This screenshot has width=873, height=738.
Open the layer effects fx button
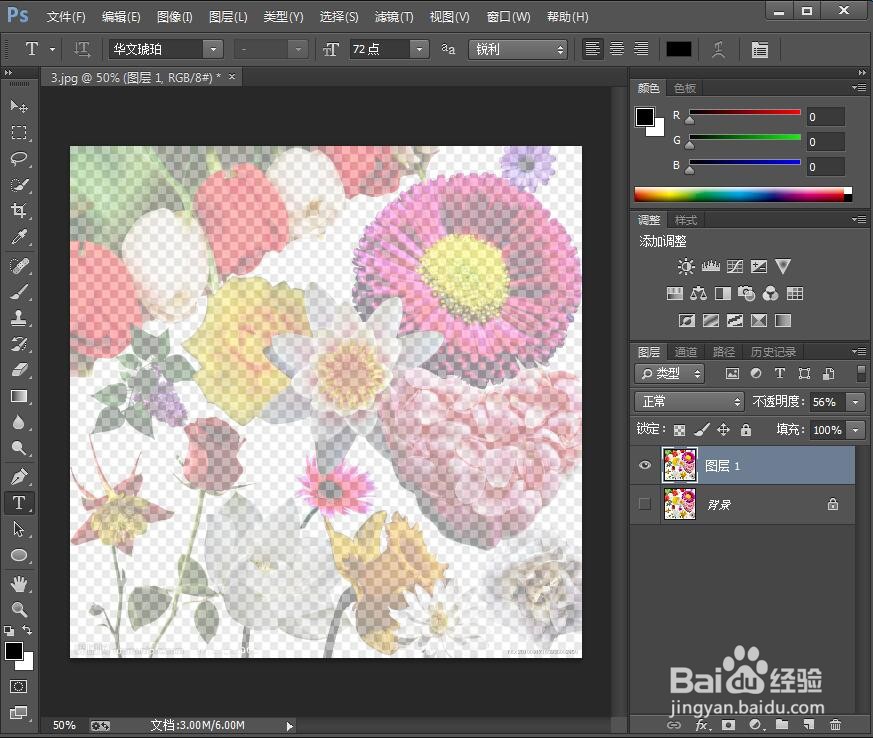(x=702, y=725)
